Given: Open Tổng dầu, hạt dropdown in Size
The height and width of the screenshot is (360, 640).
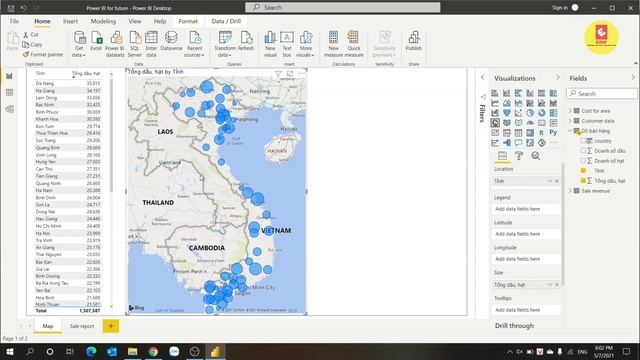Looking at the screenshot, I should 549,284.
